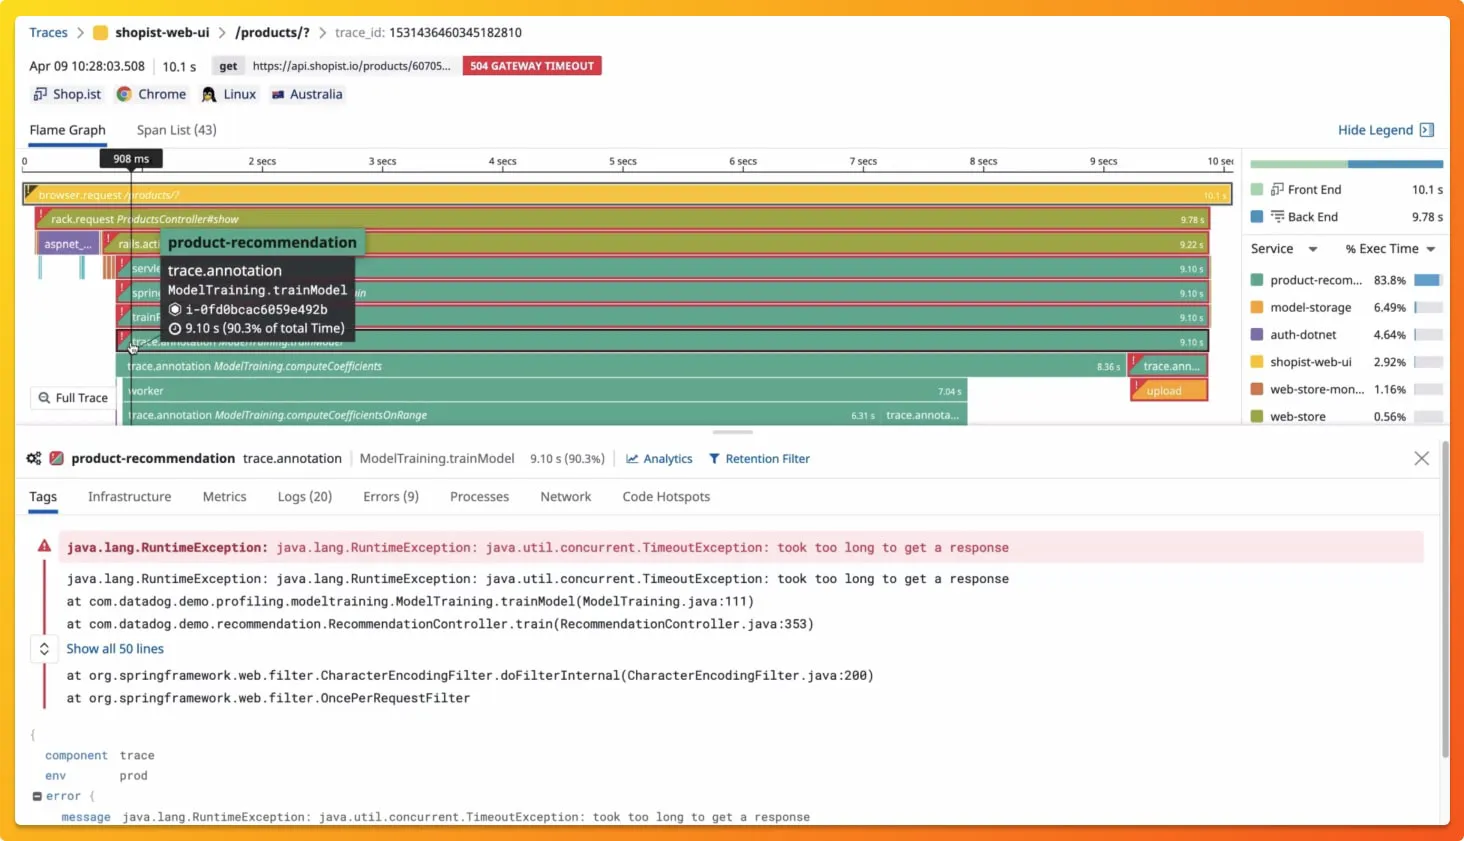Screen dimensions: 1464x841
Task: Open the Analytics link
Action: [667, 459]
